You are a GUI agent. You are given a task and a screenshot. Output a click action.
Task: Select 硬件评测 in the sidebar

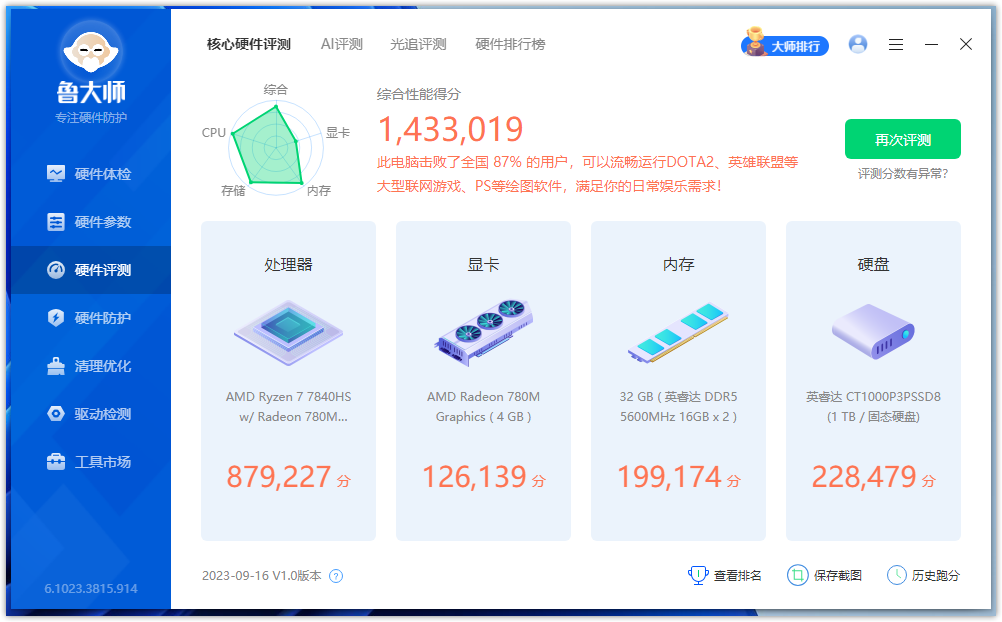[x=89, y=270]
